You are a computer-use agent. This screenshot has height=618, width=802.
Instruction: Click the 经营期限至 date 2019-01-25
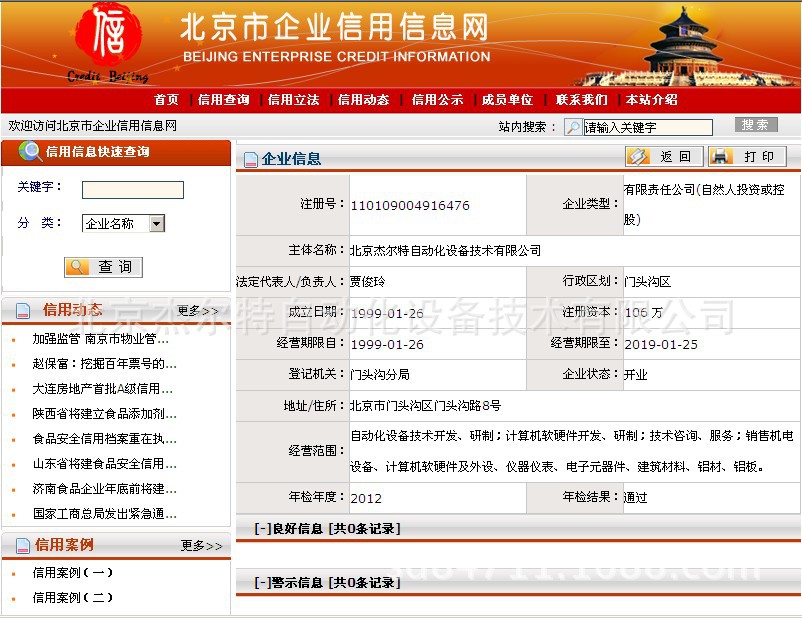click(661, 344)
